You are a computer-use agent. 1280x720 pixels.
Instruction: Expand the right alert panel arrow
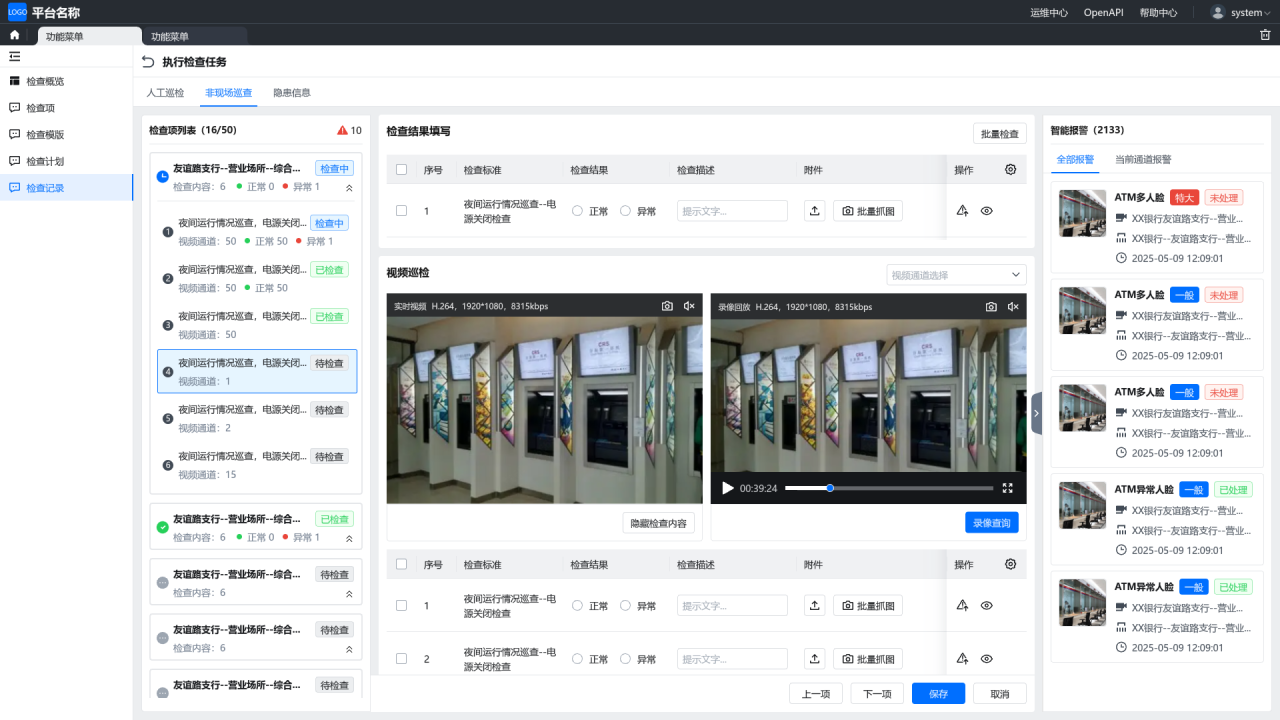(1037, 413)
